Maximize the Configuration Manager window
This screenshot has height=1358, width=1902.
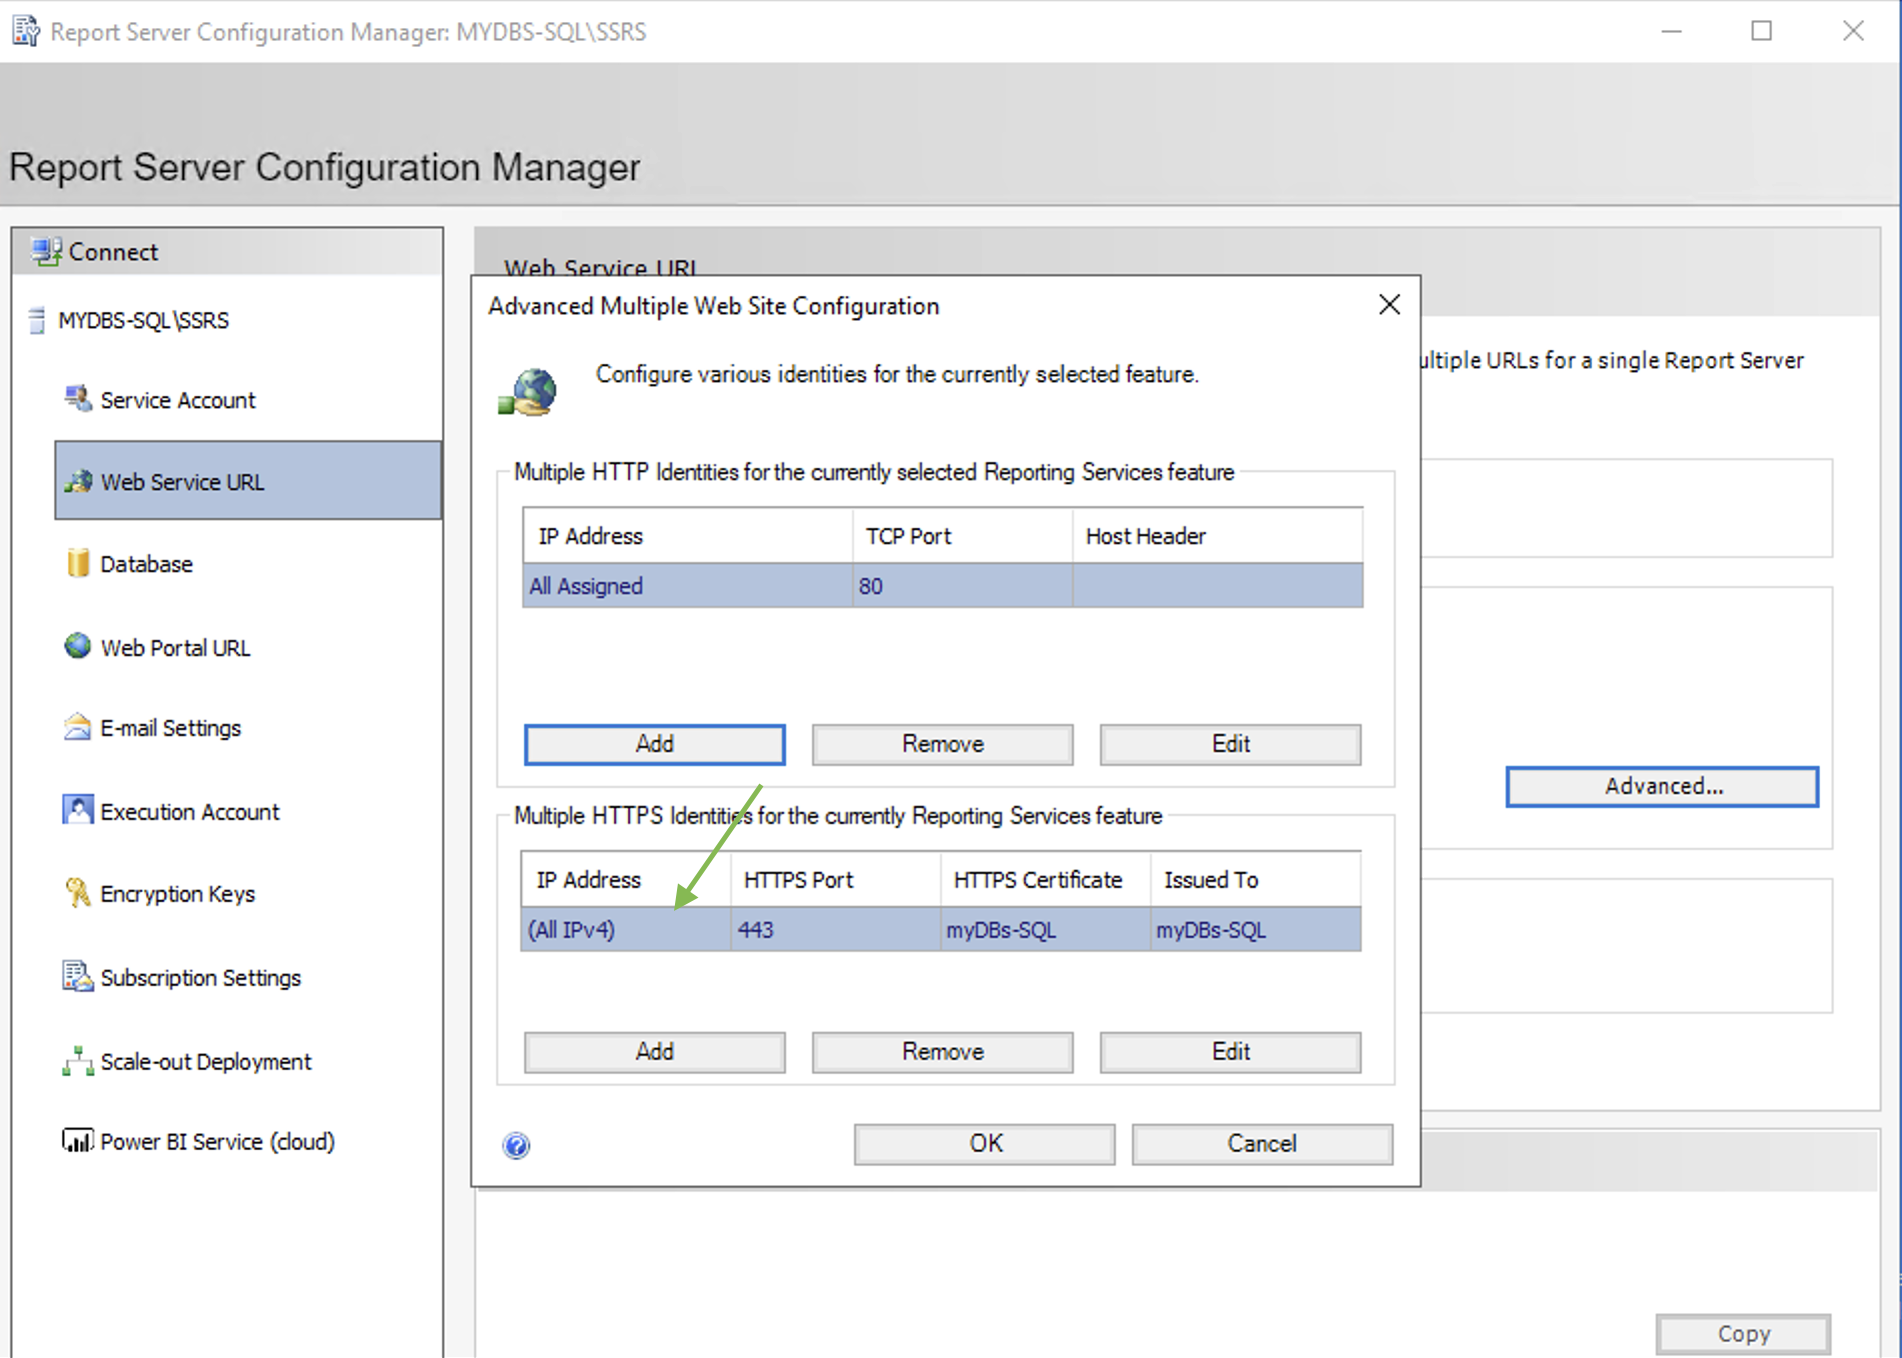(1762, 31)
